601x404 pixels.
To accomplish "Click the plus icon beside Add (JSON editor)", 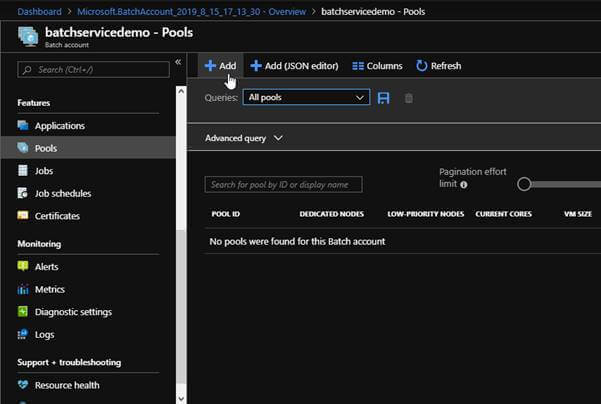I will (x=256, y=66).
